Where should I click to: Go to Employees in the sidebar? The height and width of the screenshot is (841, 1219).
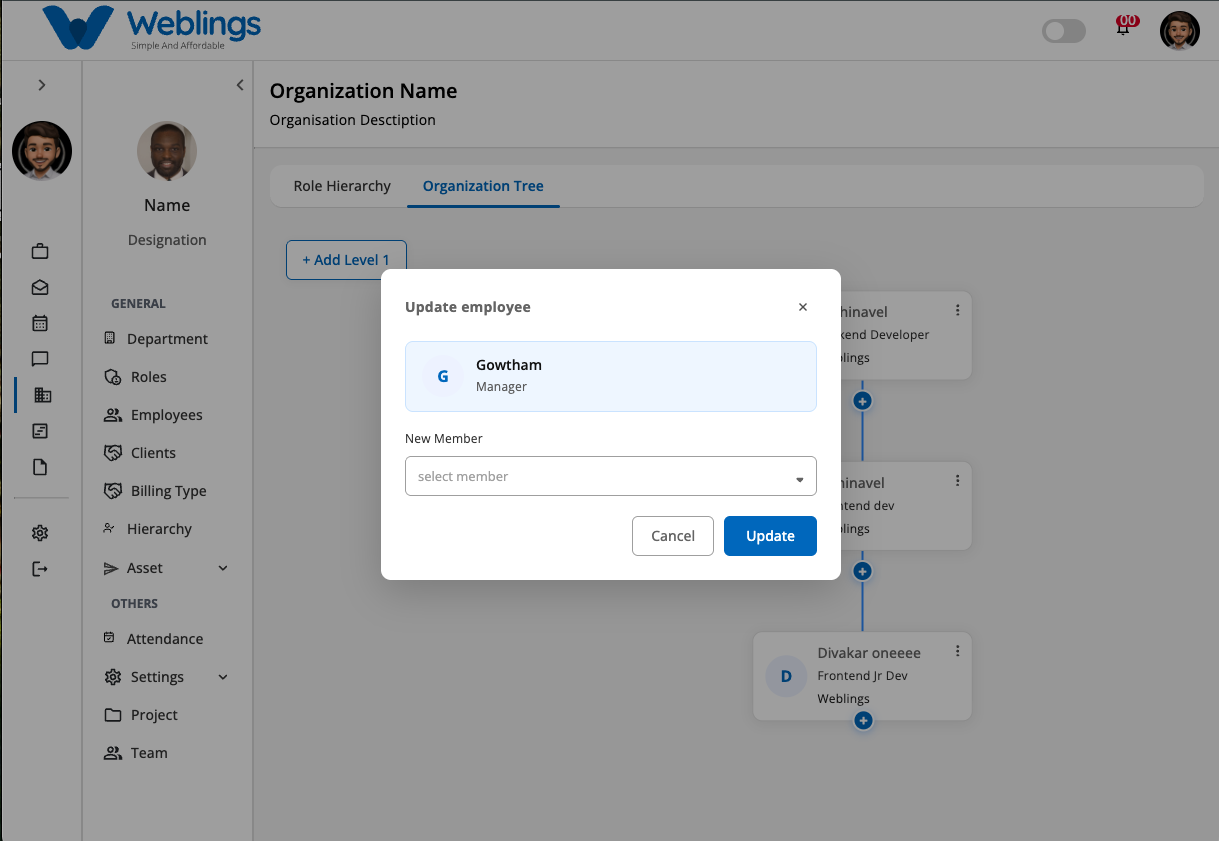153,415
